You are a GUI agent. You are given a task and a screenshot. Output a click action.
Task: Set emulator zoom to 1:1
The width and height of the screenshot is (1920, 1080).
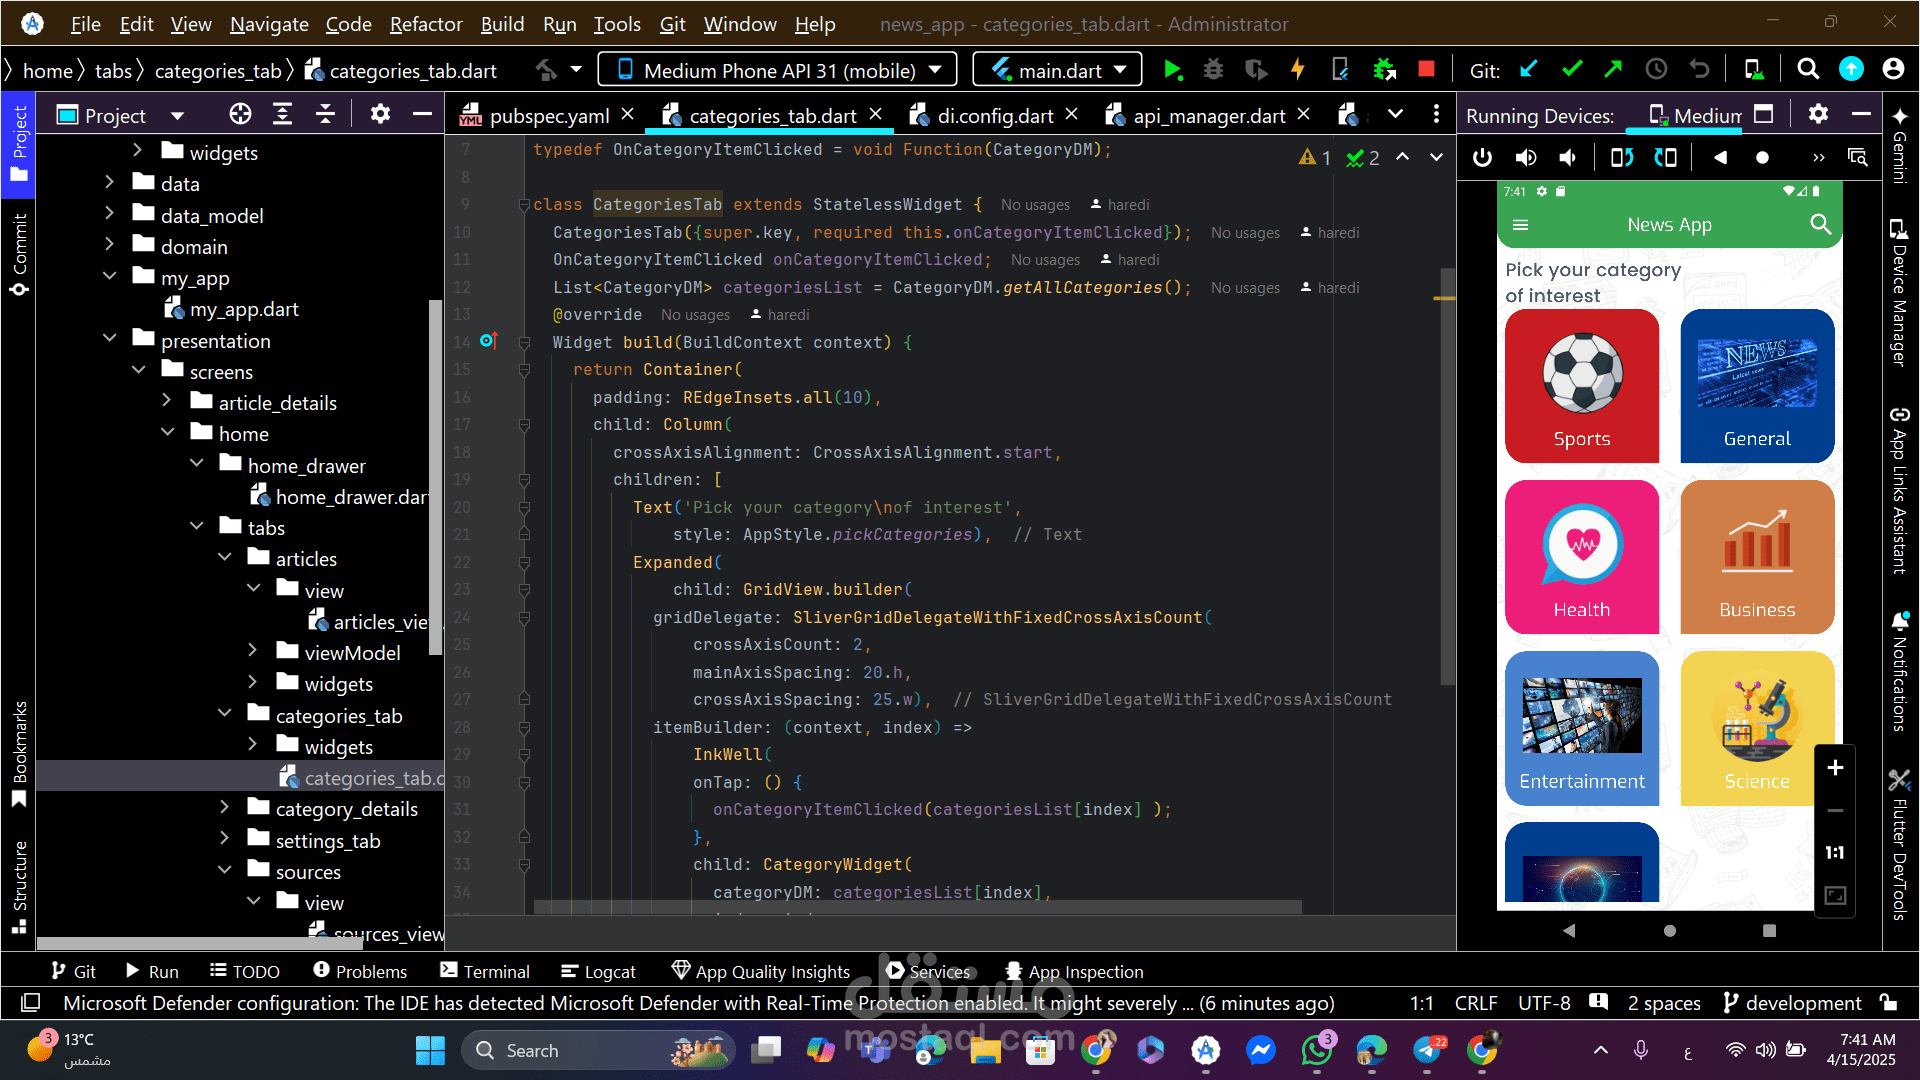[1835, 853]
